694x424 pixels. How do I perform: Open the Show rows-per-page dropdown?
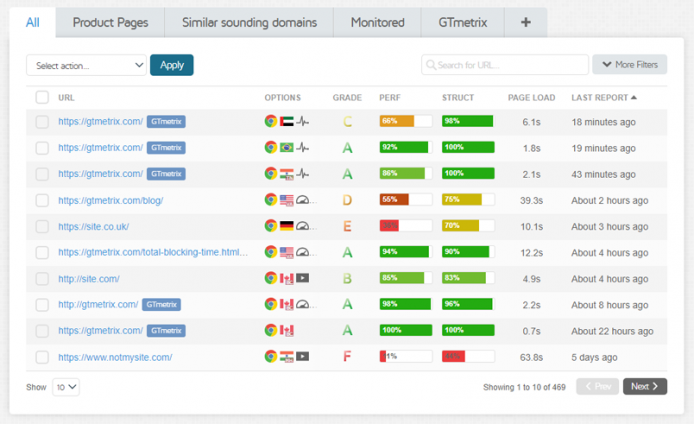coord(66,387)
